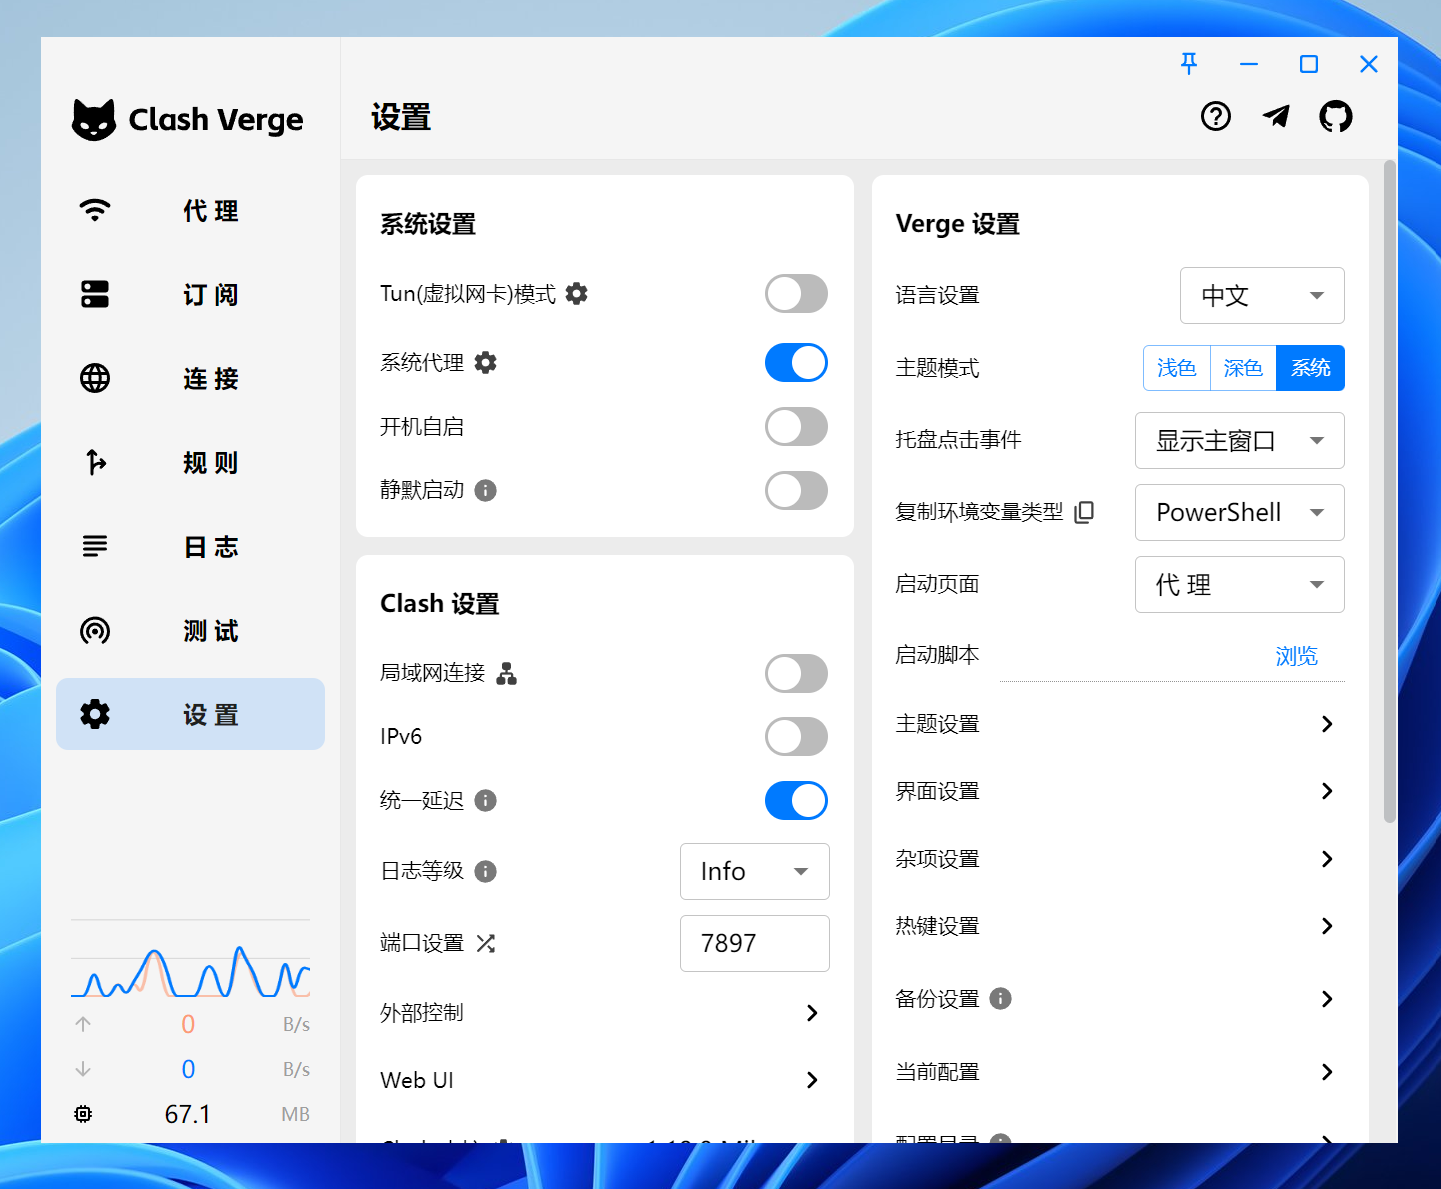Open Tun mode gear settings icon

[x=577, y=293]
